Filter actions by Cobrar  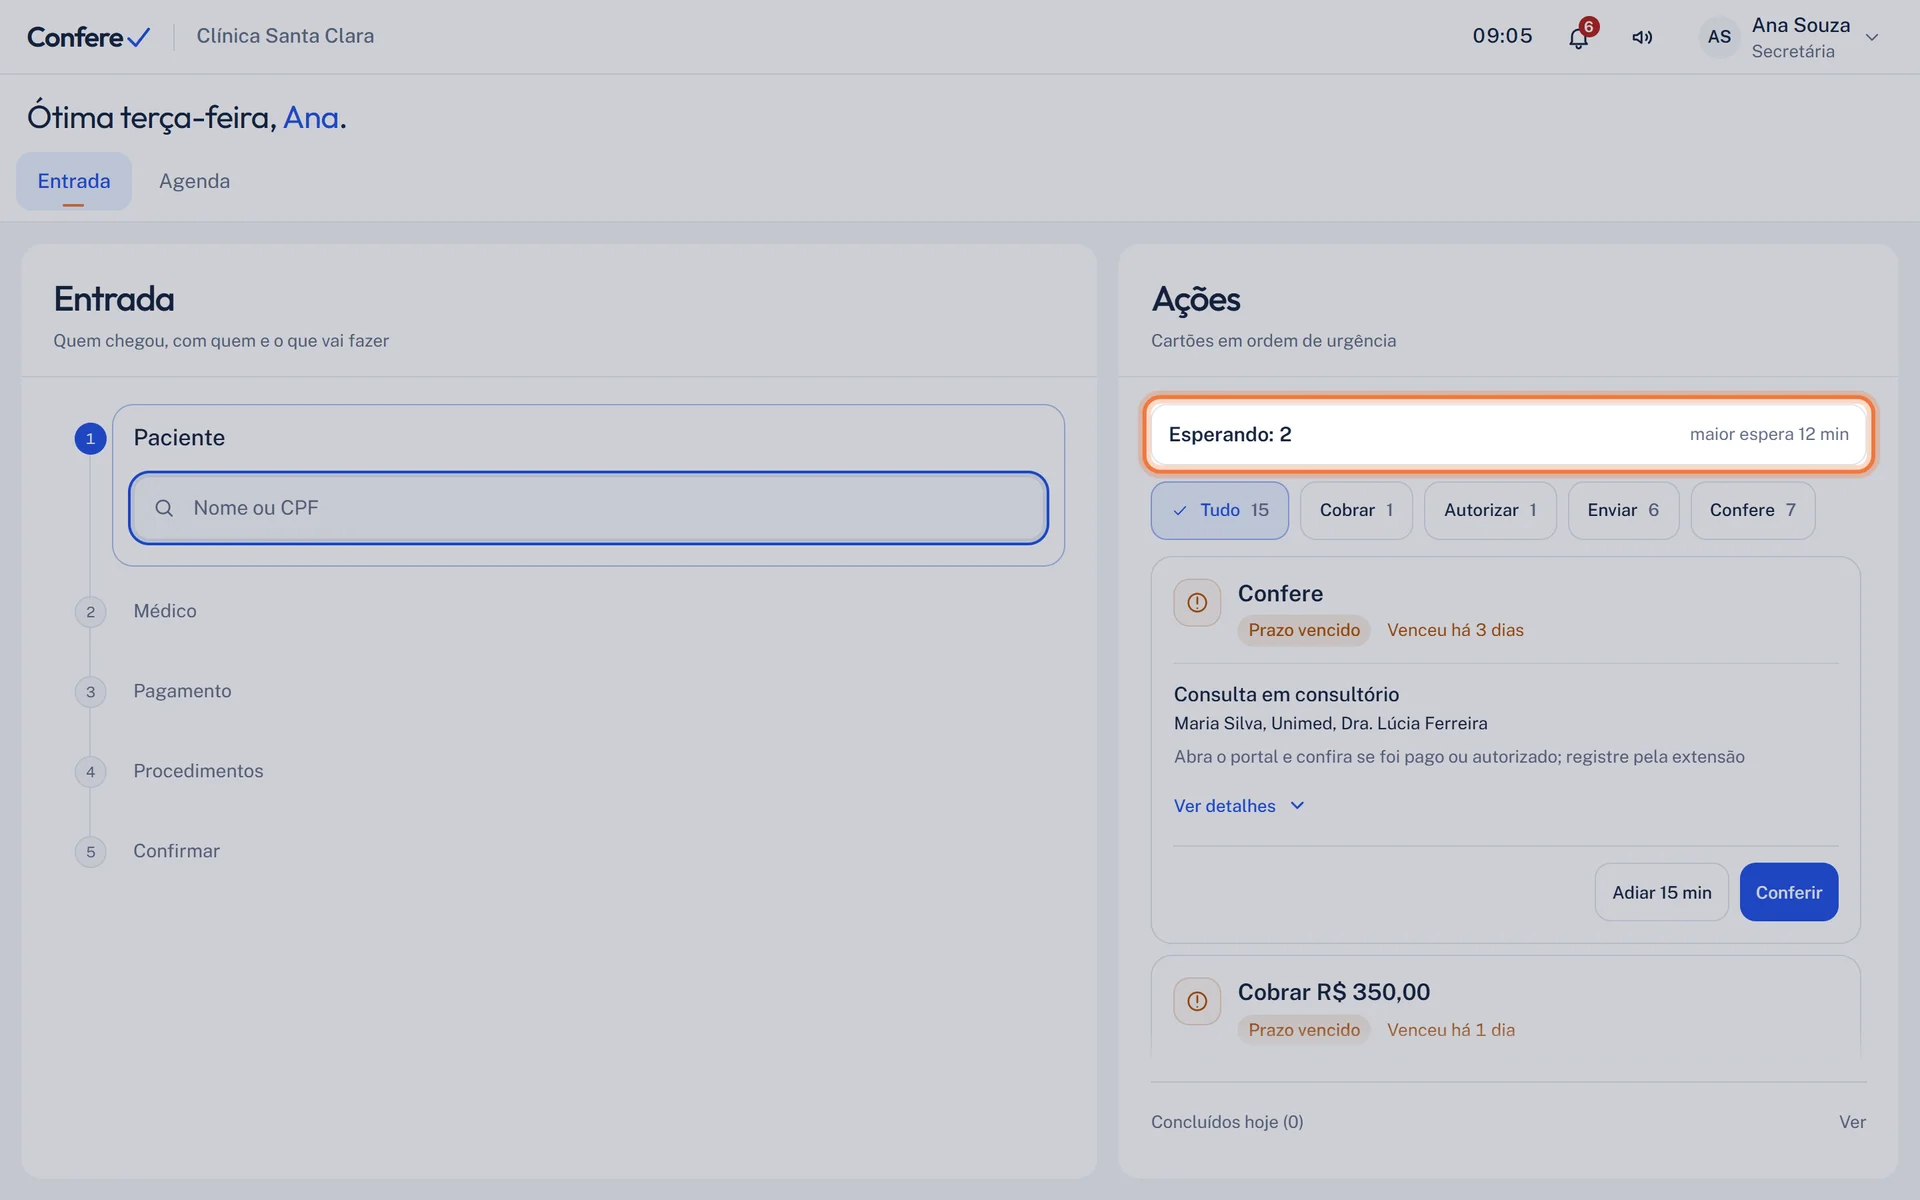1356,510
